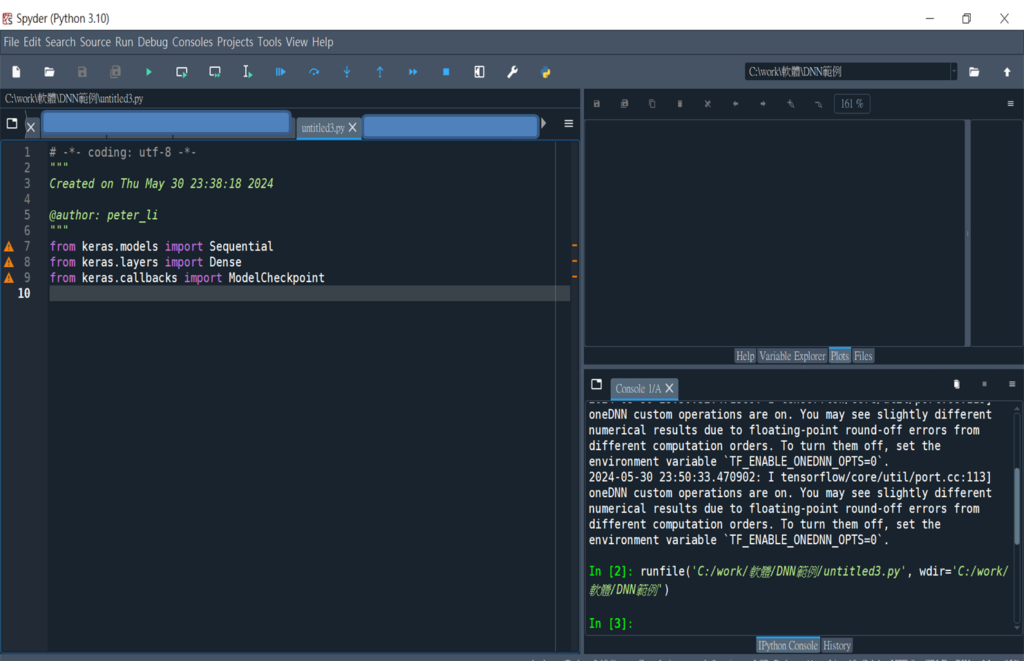Open the console pane options menu
1024x661 pixels.
tap(1011, 384)
